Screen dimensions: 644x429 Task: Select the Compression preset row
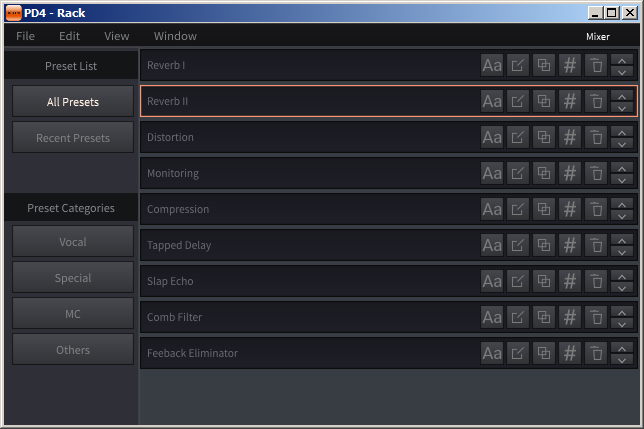tap(389, 209)
